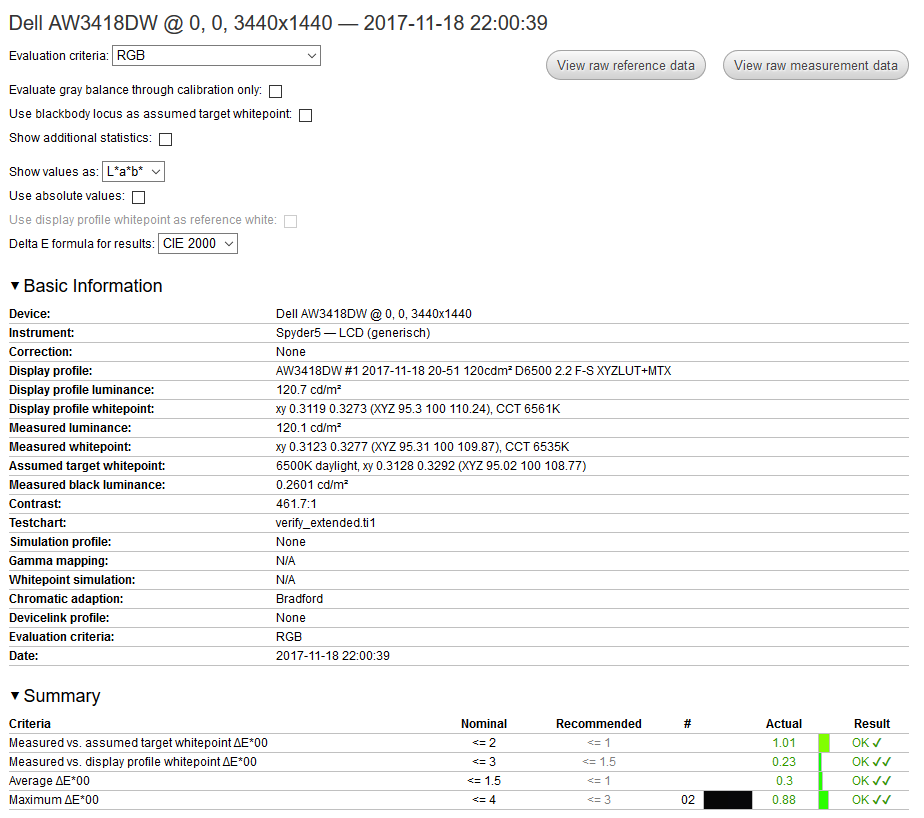Click assumed target whitepoint 6500K daylight value
This screenshot has width=924, height=818.
(431, 466)
